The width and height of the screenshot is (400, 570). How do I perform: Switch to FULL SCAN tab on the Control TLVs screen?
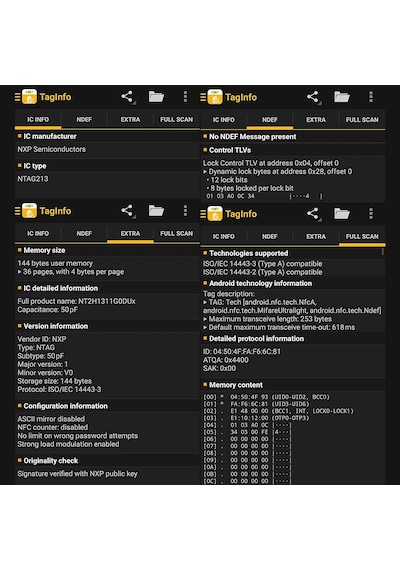[362, 120]
